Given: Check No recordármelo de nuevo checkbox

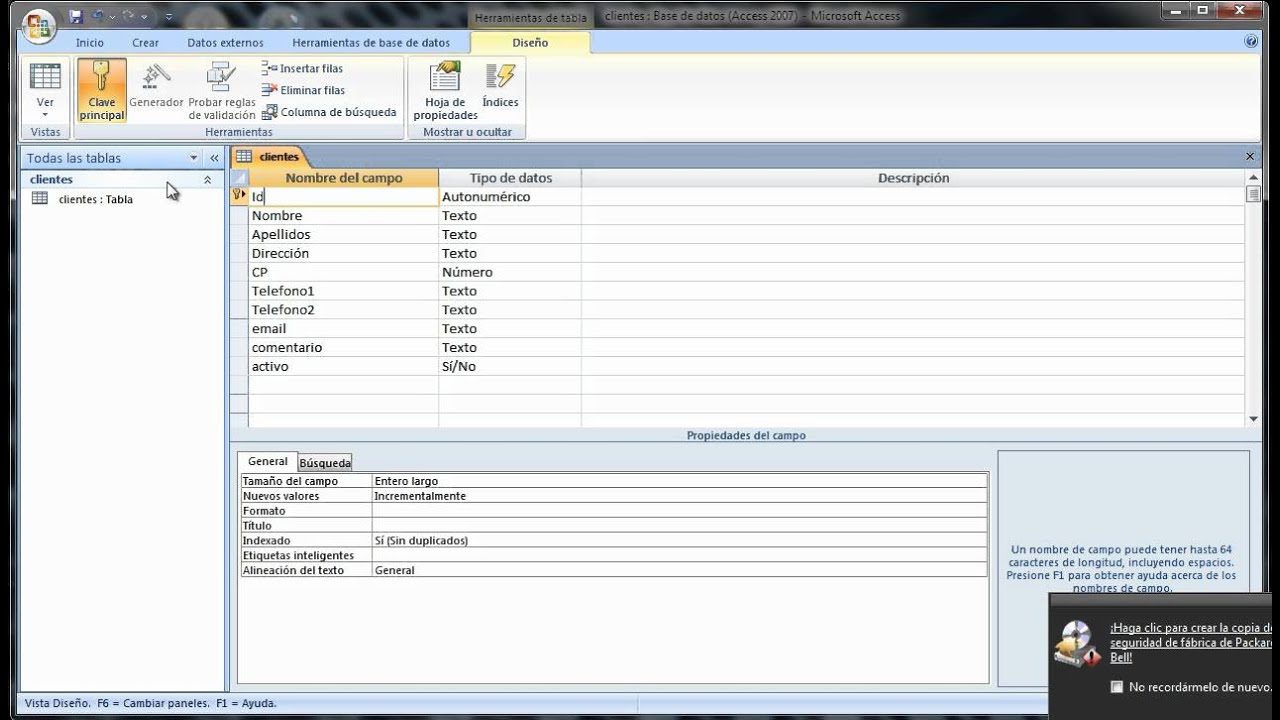Looking at the screenshot, I should point(1117,687).
